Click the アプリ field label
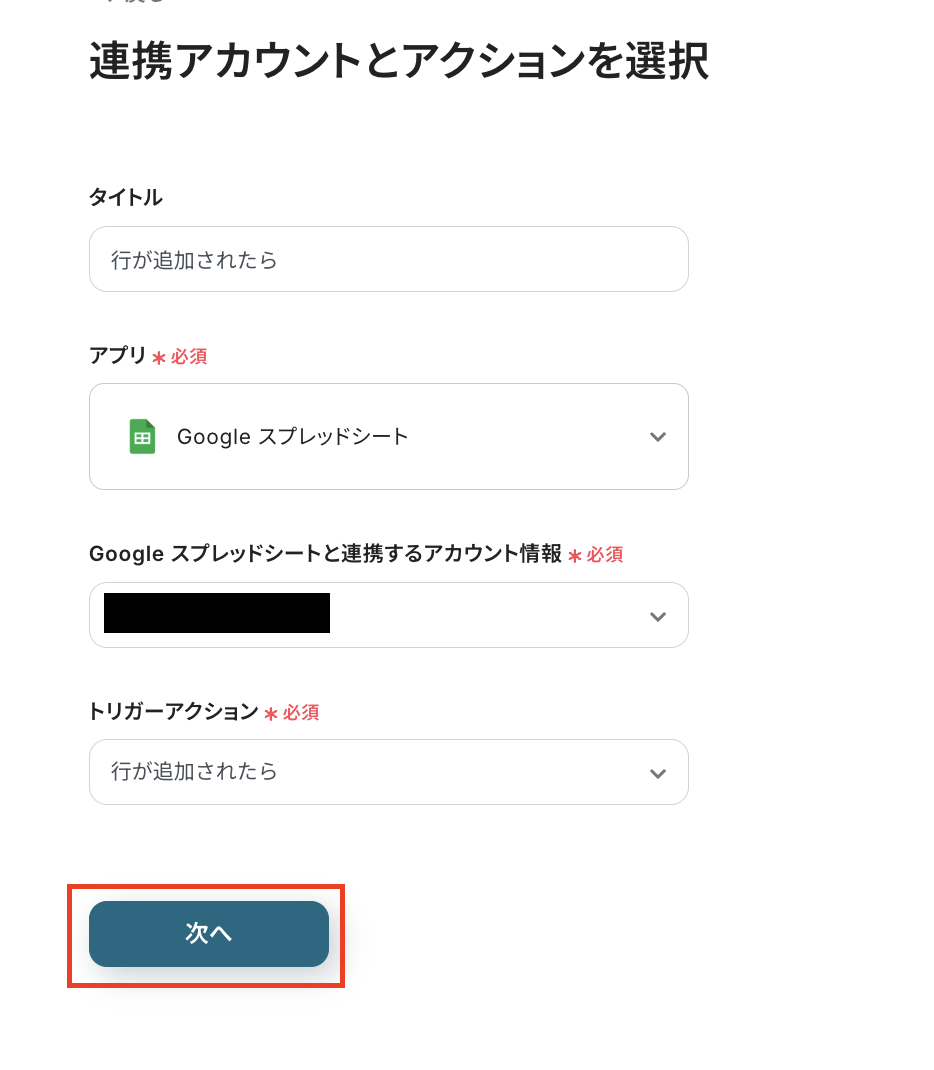The image size is (934, 1070). click(118, 356)
